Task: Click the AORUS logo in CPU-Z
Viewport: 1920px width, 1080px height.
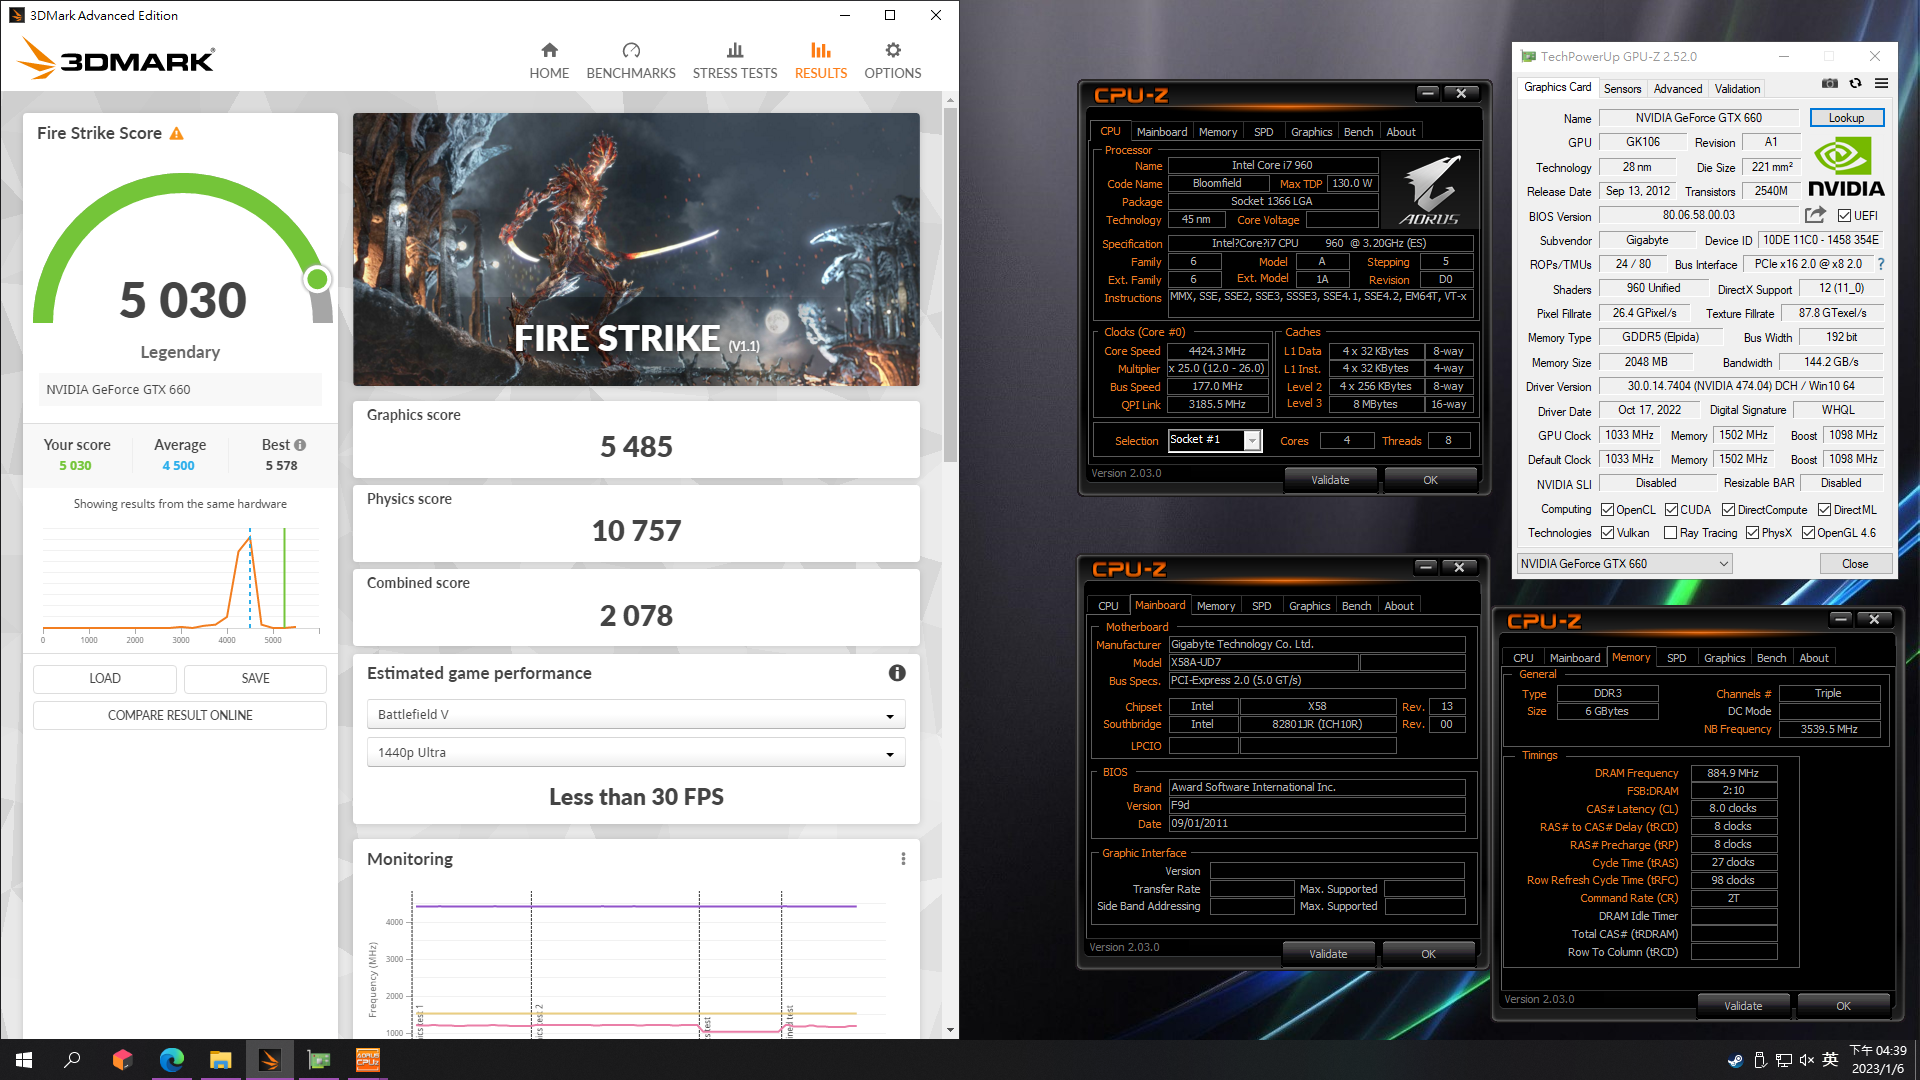Action: 1430,190
